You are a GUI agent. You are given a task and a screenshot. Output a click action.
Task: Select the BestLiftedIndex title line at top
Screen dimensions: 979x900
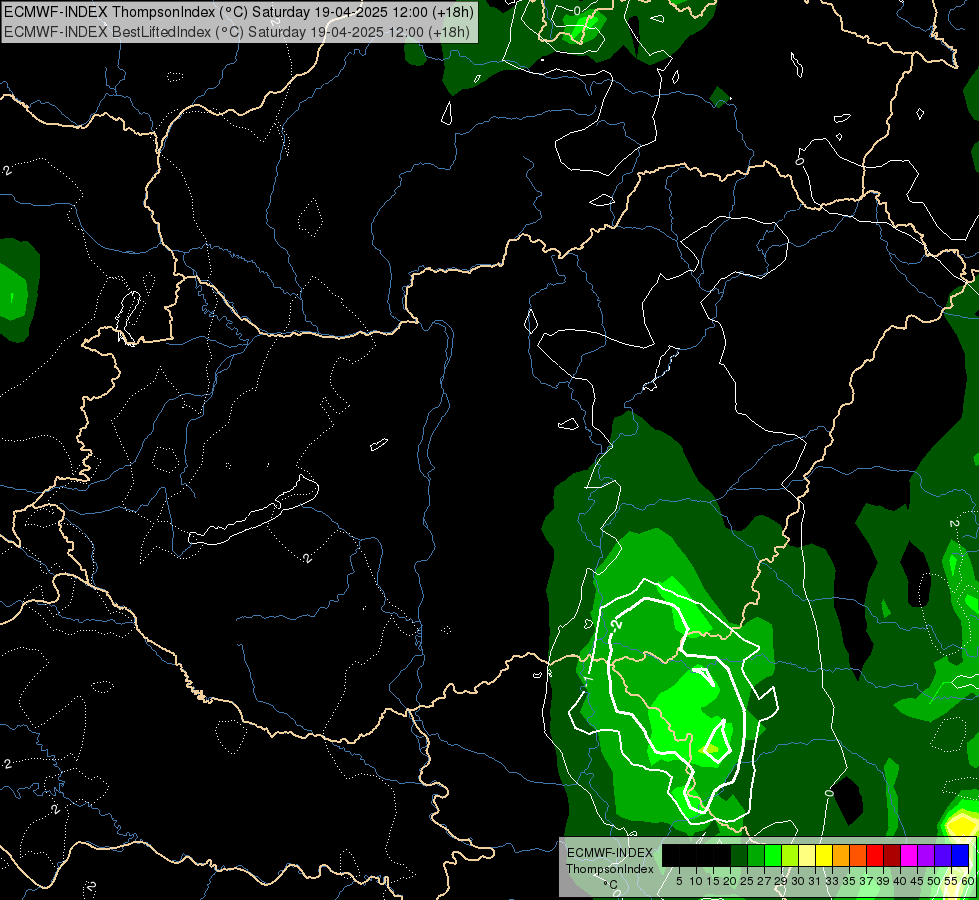(237, 31)
